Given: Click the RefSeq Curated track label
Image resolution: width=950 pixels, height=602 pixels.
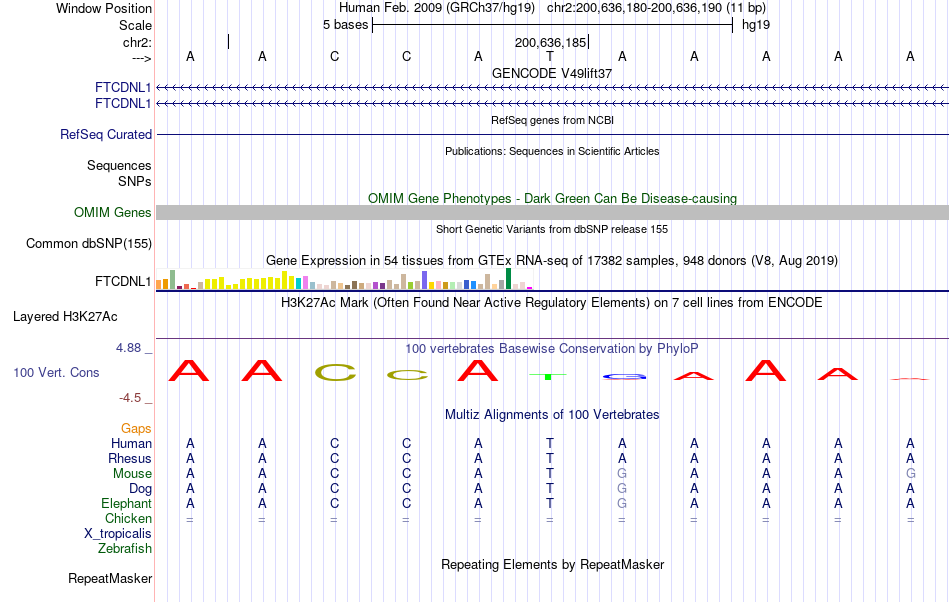Looking at the screenshot, I should [106, 134].
